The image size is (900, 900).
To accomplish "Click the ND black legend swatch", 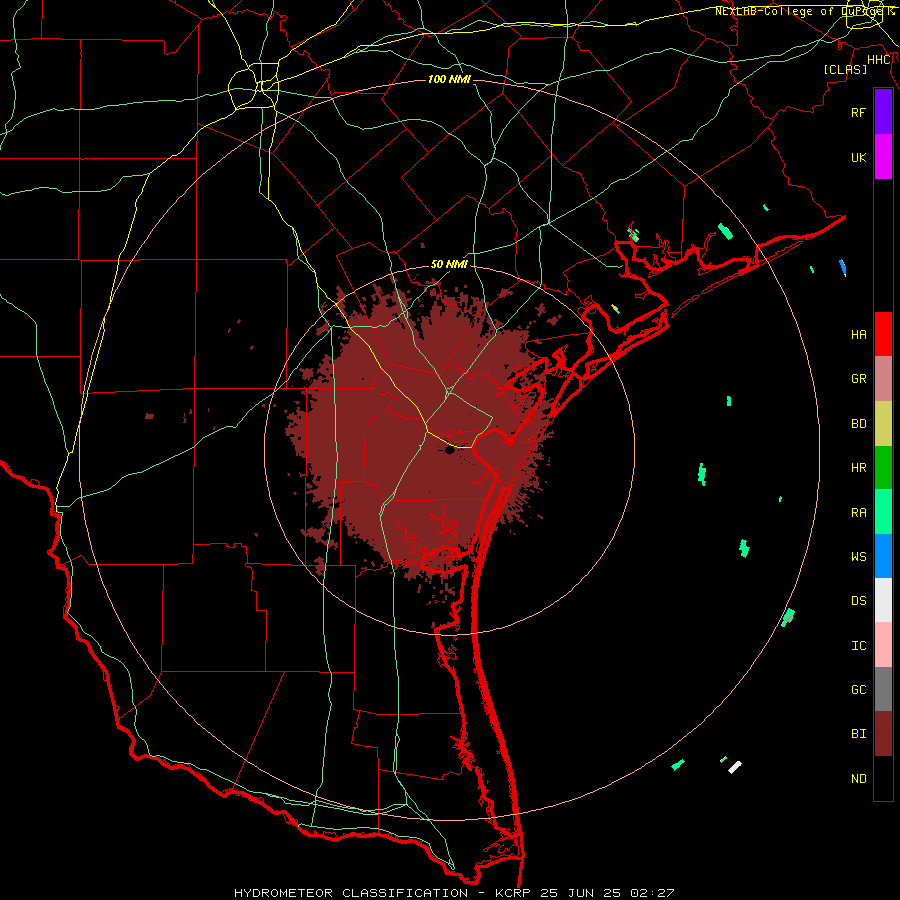I will tap(883, 778).
